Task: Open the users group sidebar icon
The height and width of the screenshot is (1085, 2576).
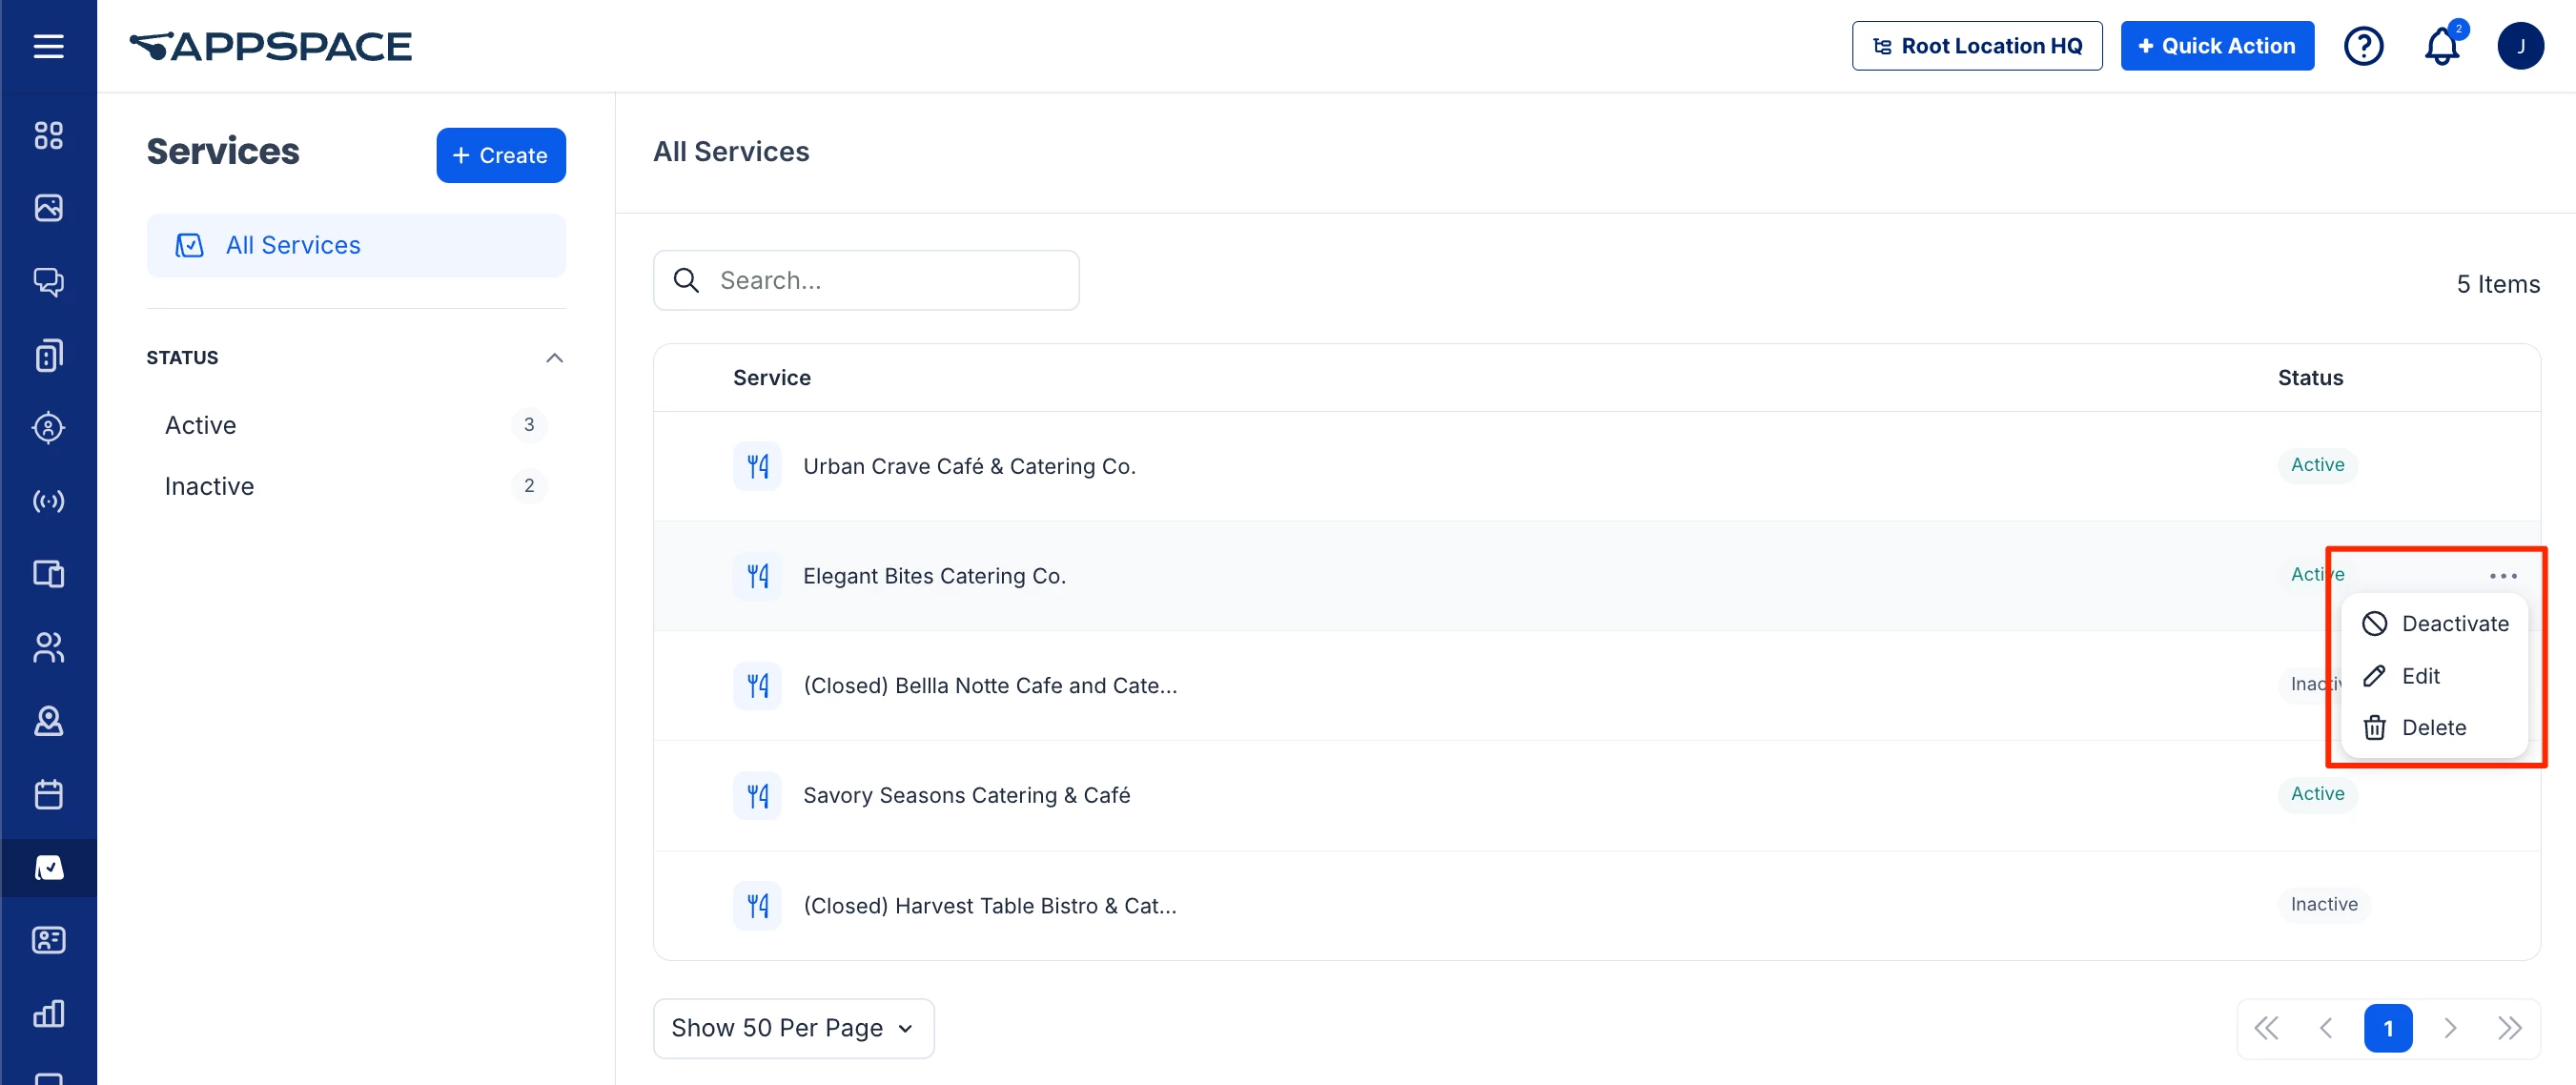Action: click(x=48, y=648)
